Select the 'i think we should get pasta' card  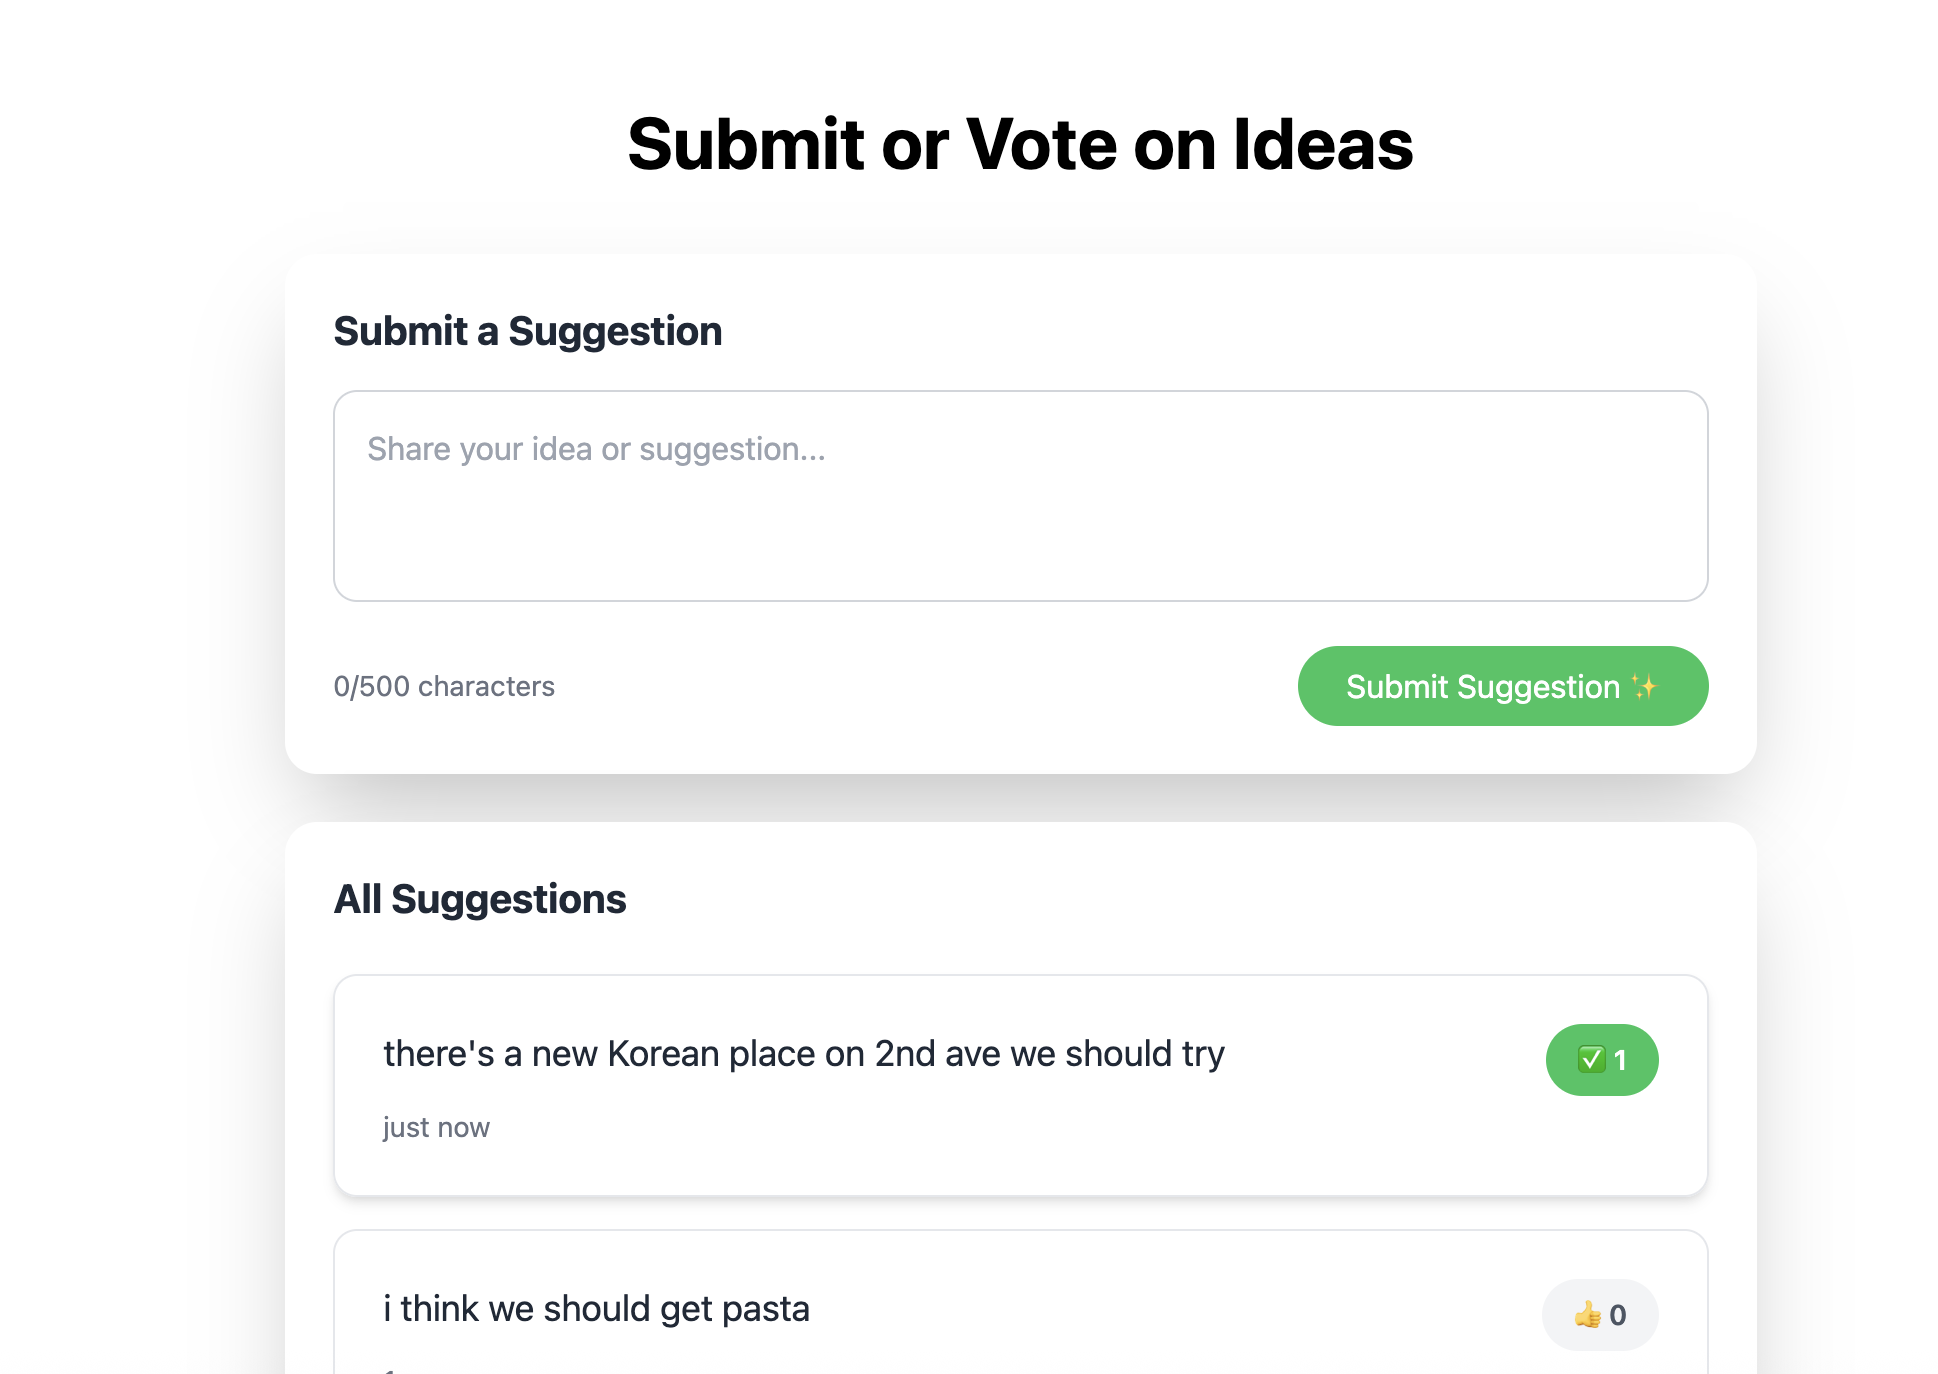point(1021,1302)
